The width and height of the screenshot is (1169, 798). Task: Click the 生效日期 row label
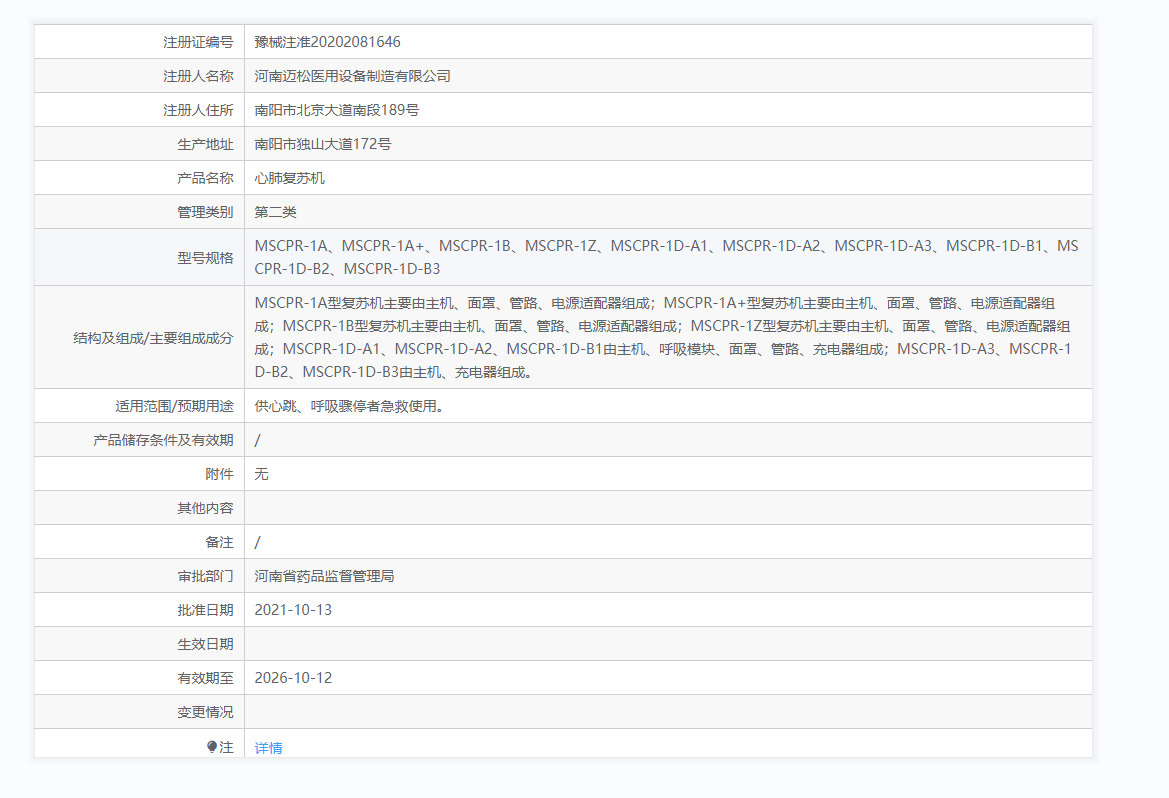click(x=205, y=644)
